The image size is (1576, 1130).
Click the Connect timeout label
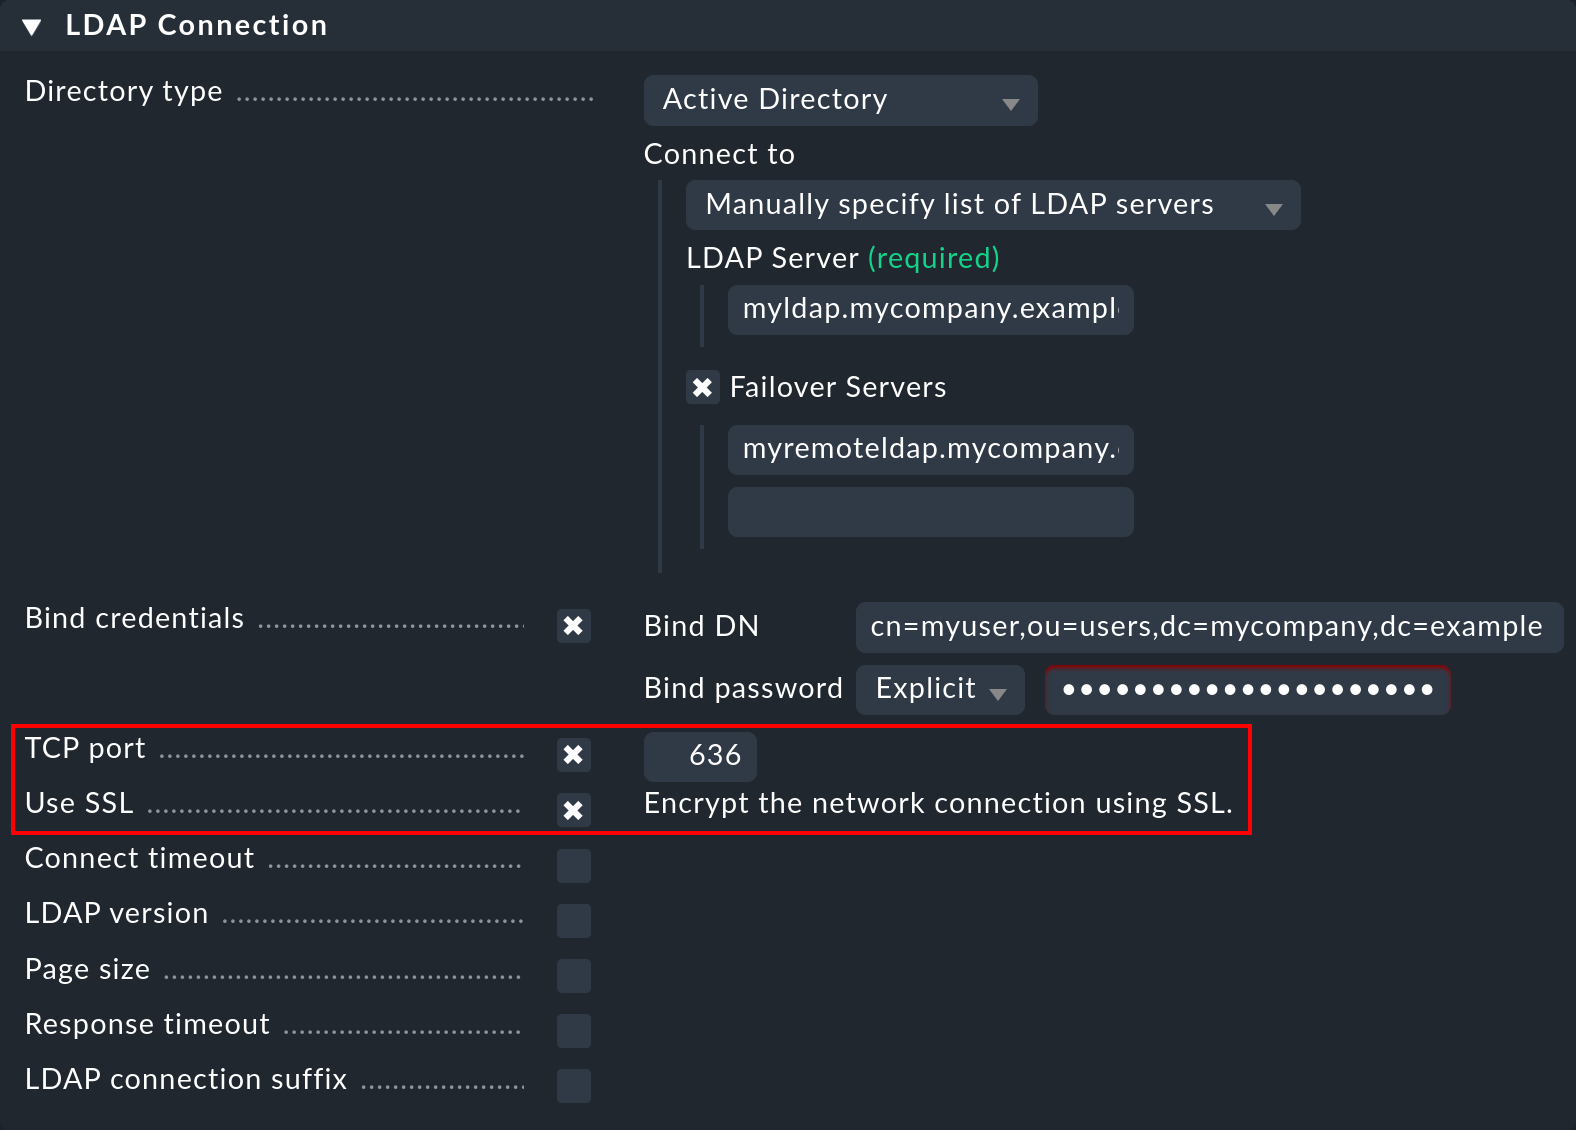[x=140, y=859]
